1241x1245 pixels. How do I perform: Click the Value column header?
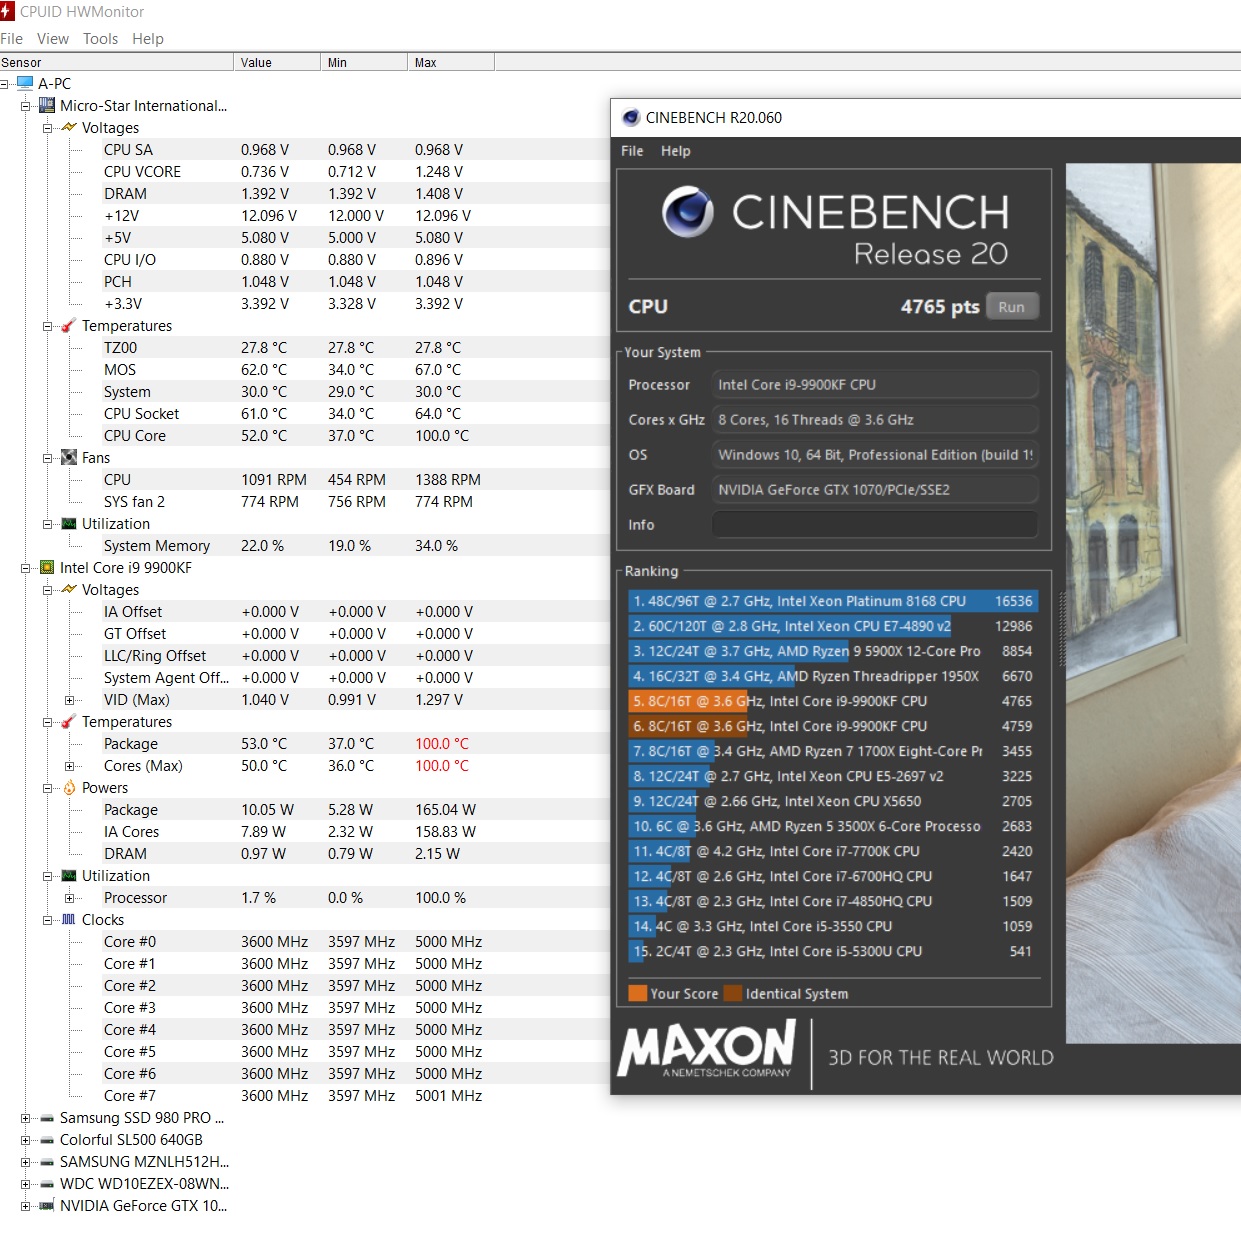[x=277, y=62]
